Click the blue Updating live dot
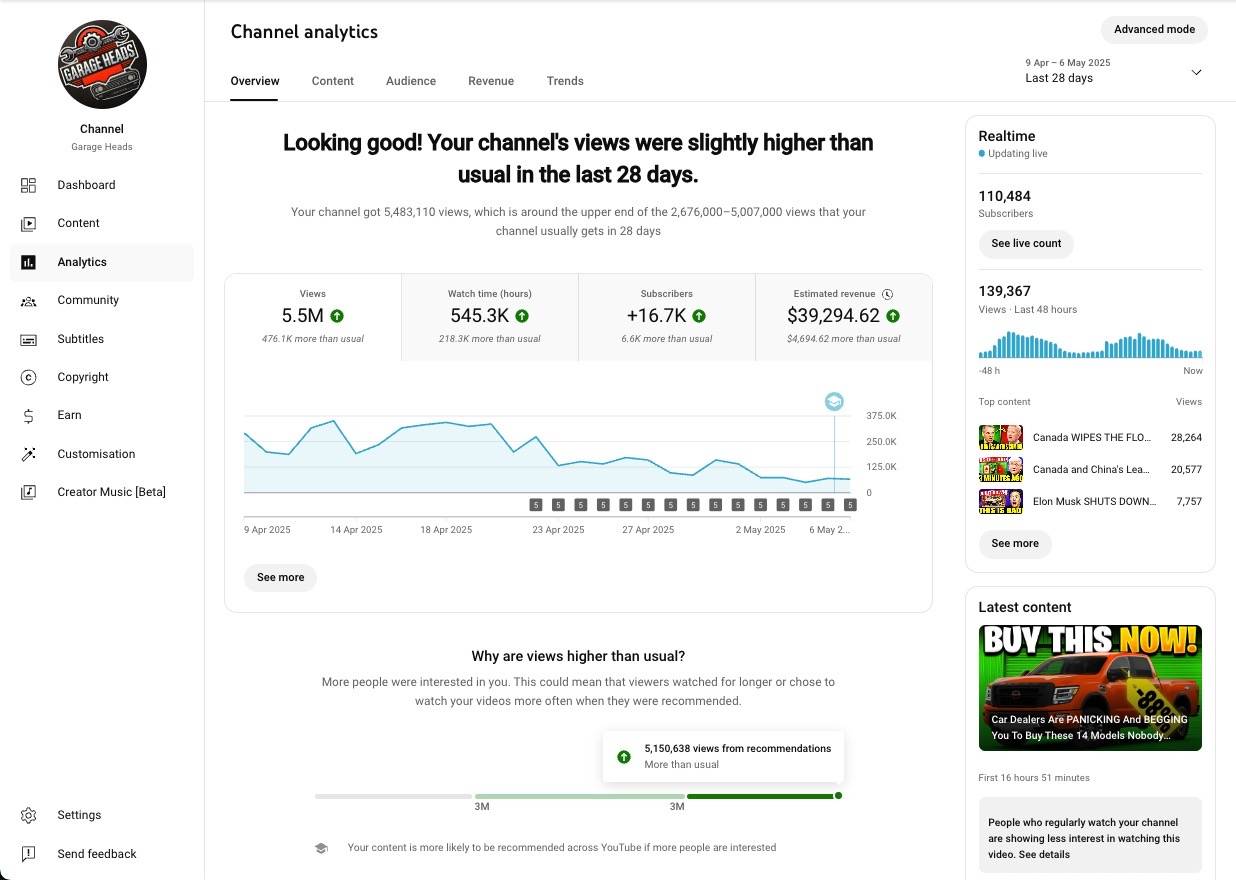This screenshot has width=1236, height=880. 982,154
